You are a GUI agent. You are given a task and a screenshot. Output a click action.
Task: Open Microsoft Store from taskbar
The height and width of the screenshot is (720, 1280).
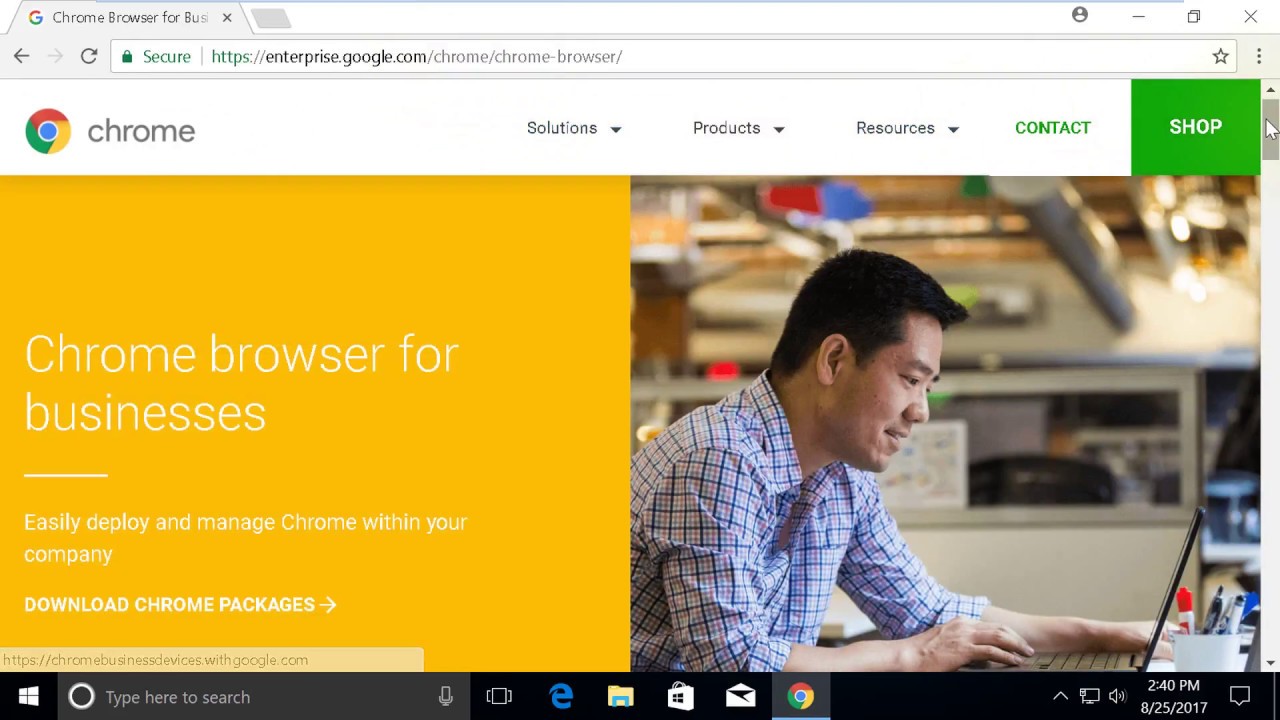[x=680, y=697]
